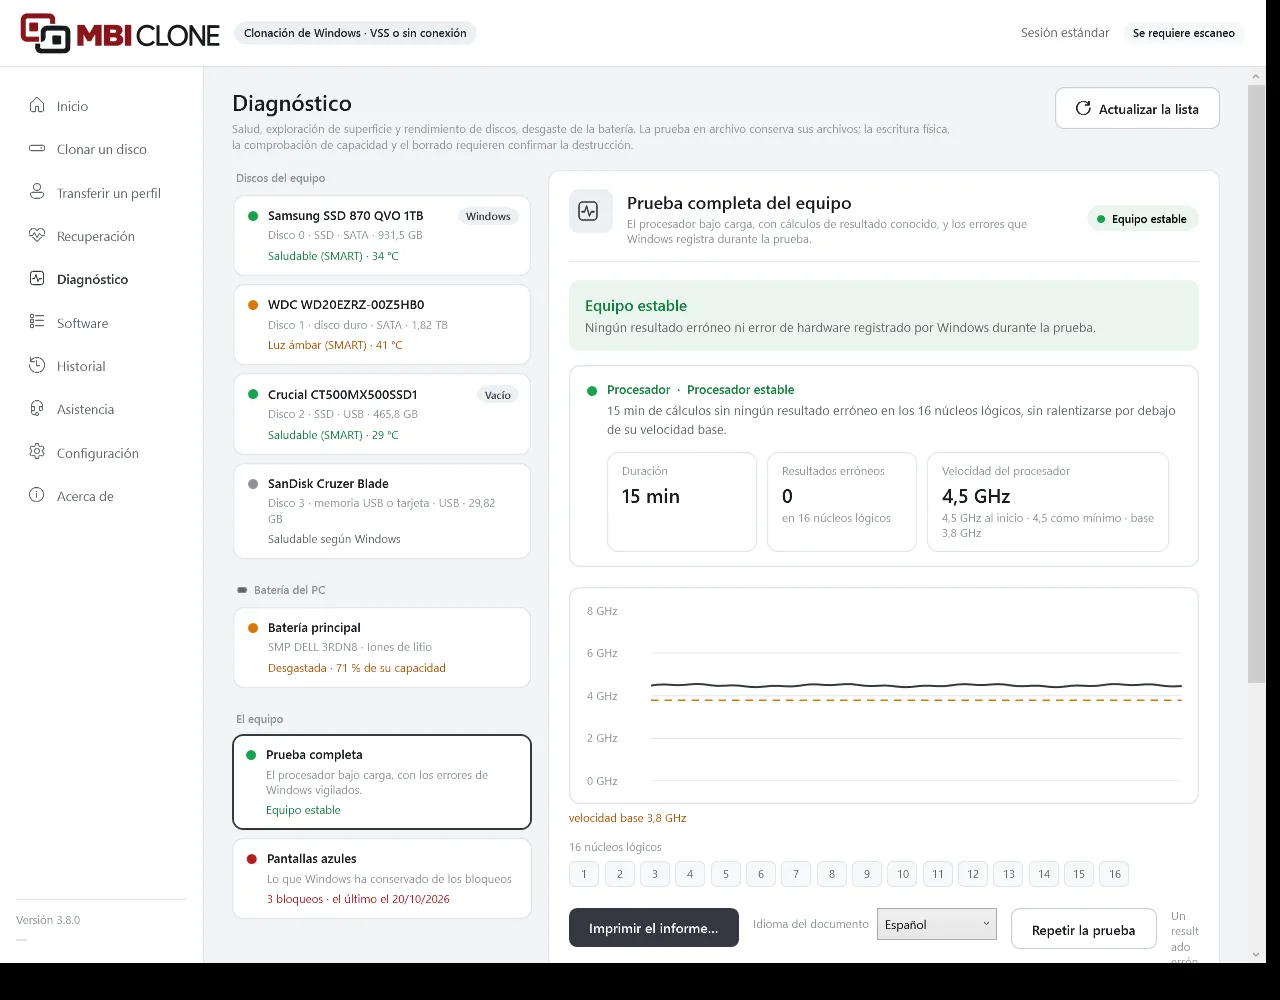Click the refresh icon in Actualizar la lista
The width and height of the screenshot is (1280, 1000).
1083,108
